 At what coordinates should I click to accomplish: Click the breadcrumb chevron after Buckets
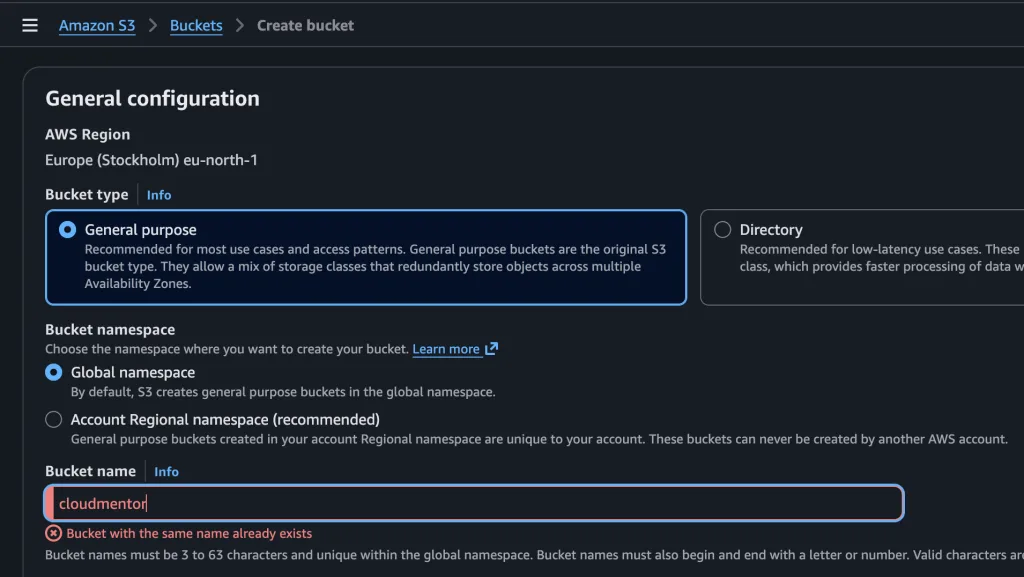tap(240, 25)
